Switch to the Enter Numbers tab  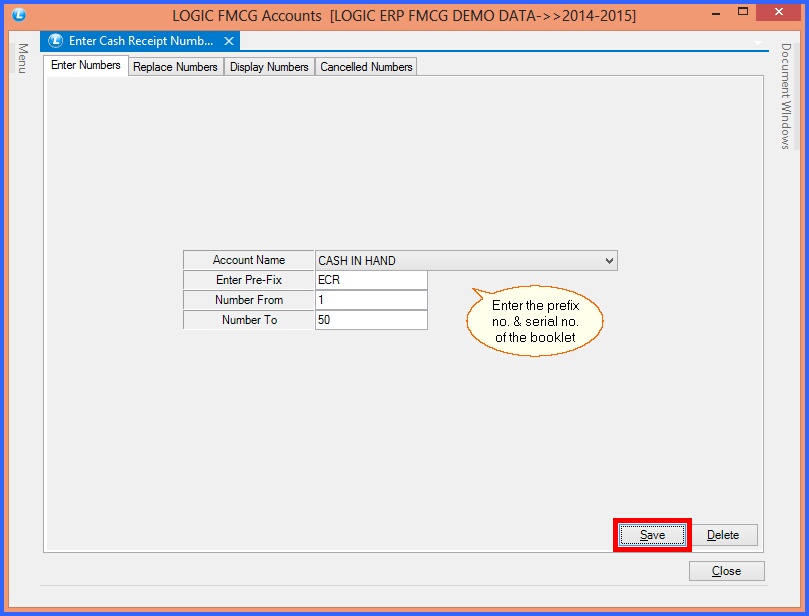point(86,65)
